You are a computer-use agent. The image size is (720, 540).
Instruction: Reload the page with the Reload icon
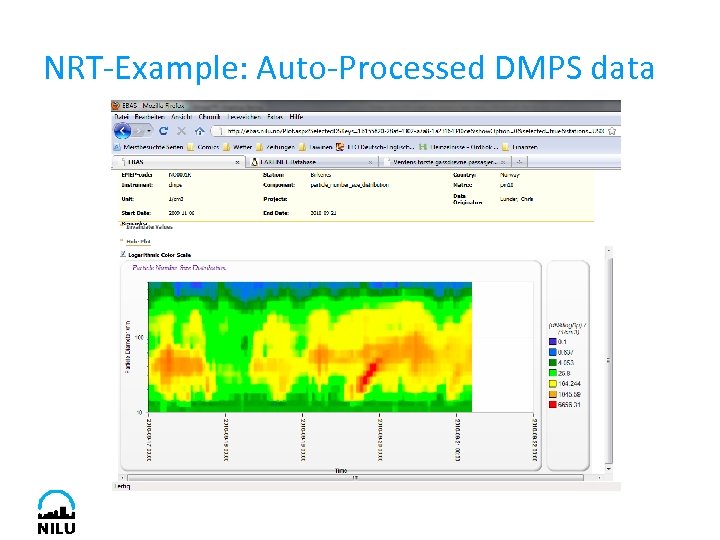[163, 131]
